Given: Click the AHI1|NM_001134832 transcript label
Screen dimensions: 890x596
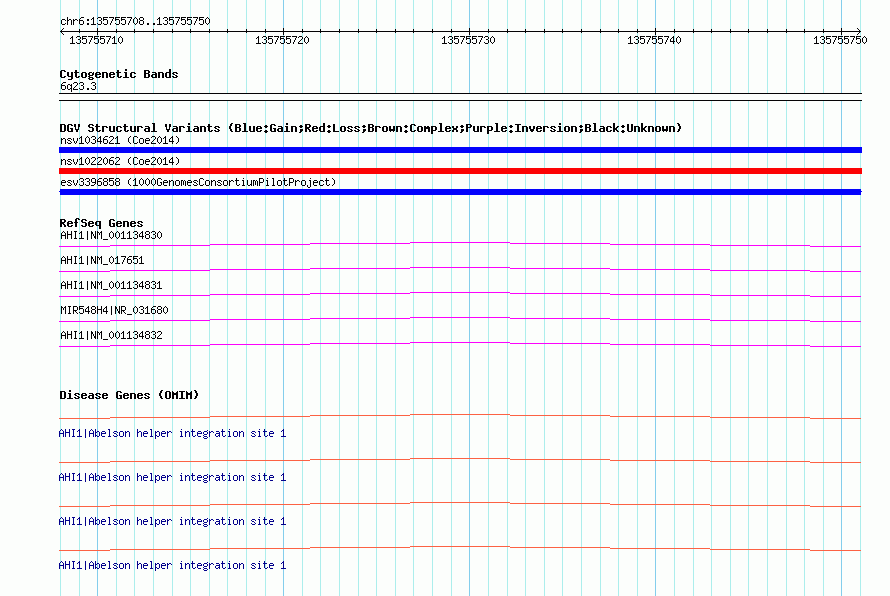Looking at the screenshot, I should (x=111, y=335).
